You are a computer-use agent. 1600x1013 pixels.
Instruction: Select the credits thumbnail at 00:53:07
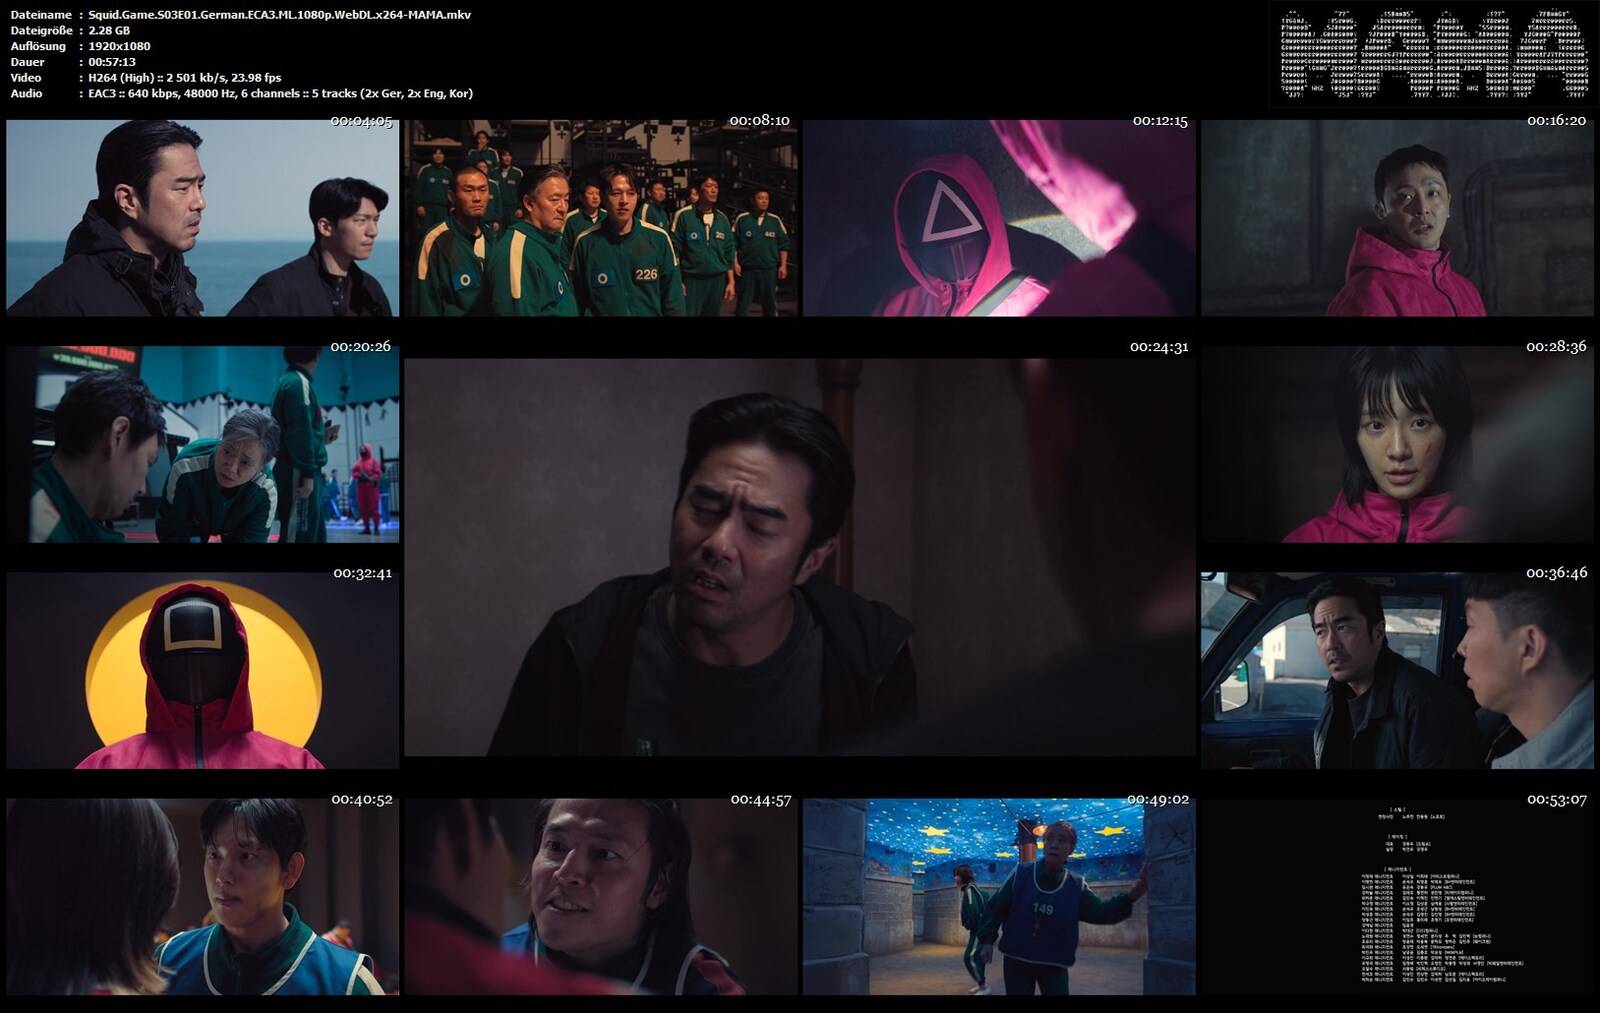1397,897
